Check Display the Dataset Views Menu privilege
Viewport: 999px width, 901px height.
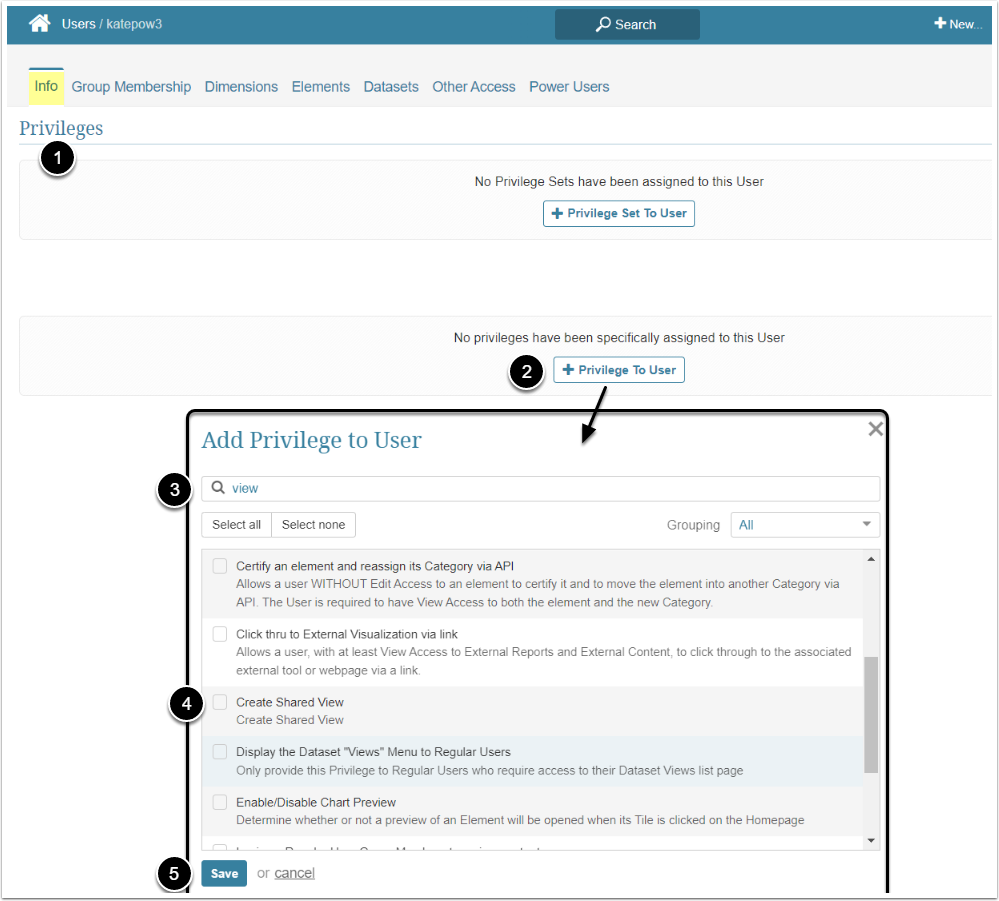[220, 752]
